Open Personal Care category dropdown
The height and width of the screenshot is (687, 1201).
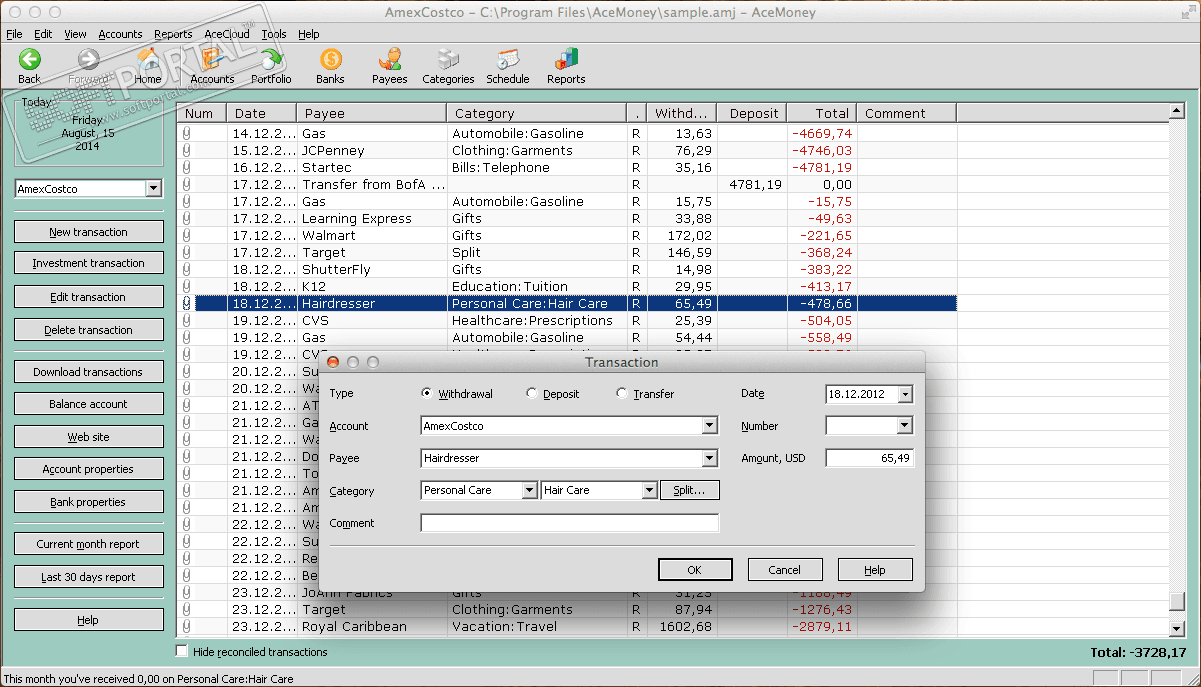click(530, 490)
